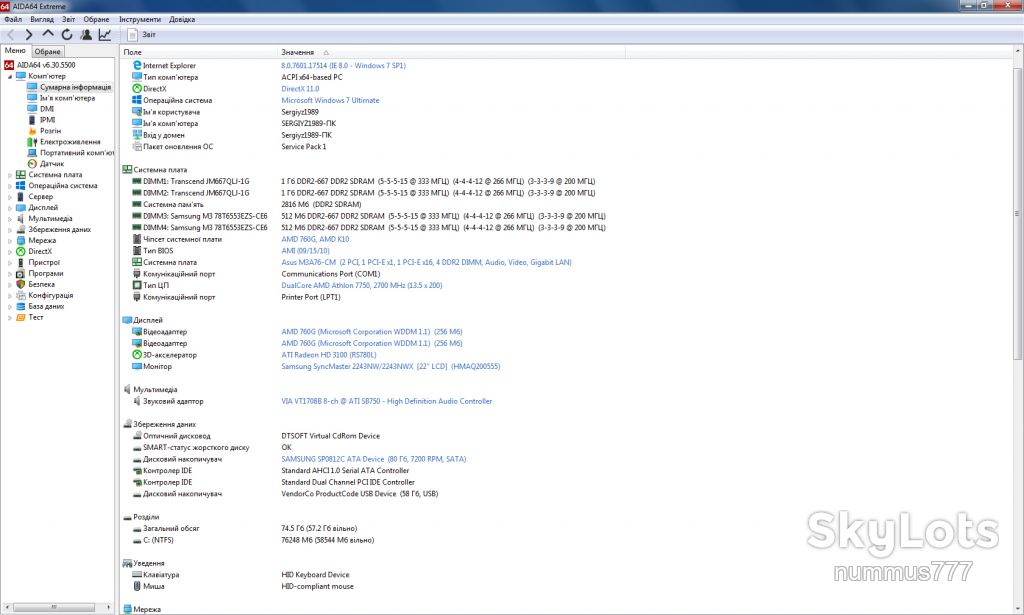Switch to the Обране tab
The image size is (1024, 615).
click(x=48, y=52)
